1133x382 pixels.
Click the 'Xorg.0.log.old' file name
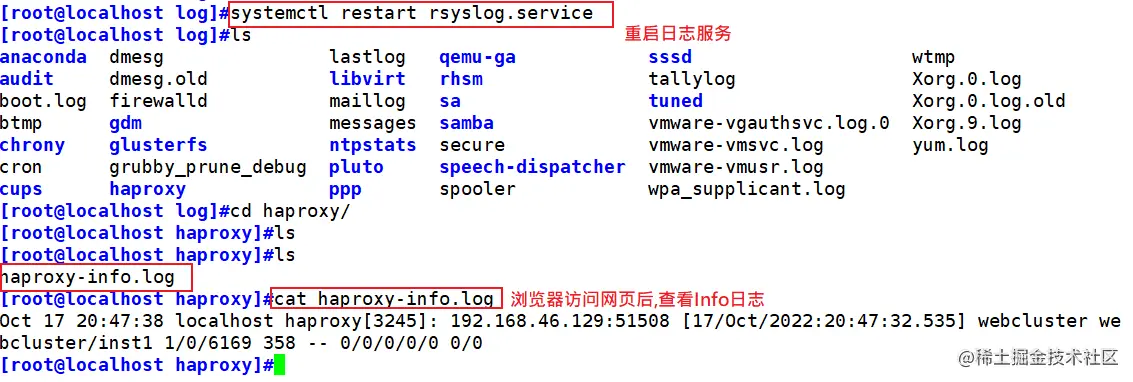(x=988, y=101)
